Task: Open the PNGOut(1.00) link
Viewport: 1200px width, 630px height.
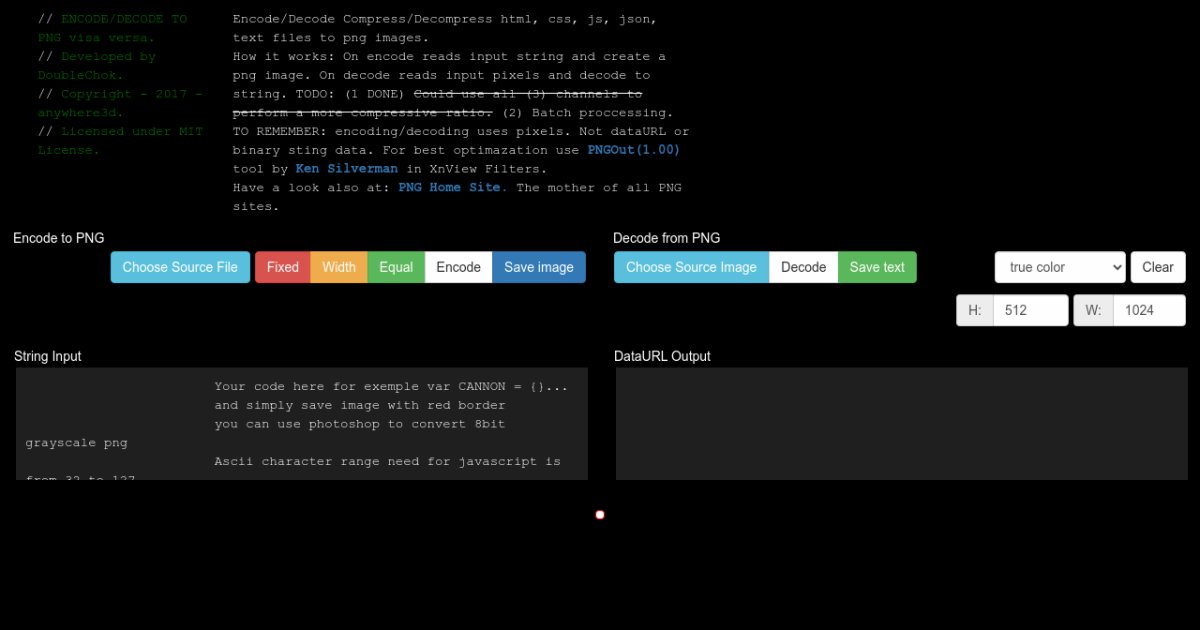Action: (633, 150)
